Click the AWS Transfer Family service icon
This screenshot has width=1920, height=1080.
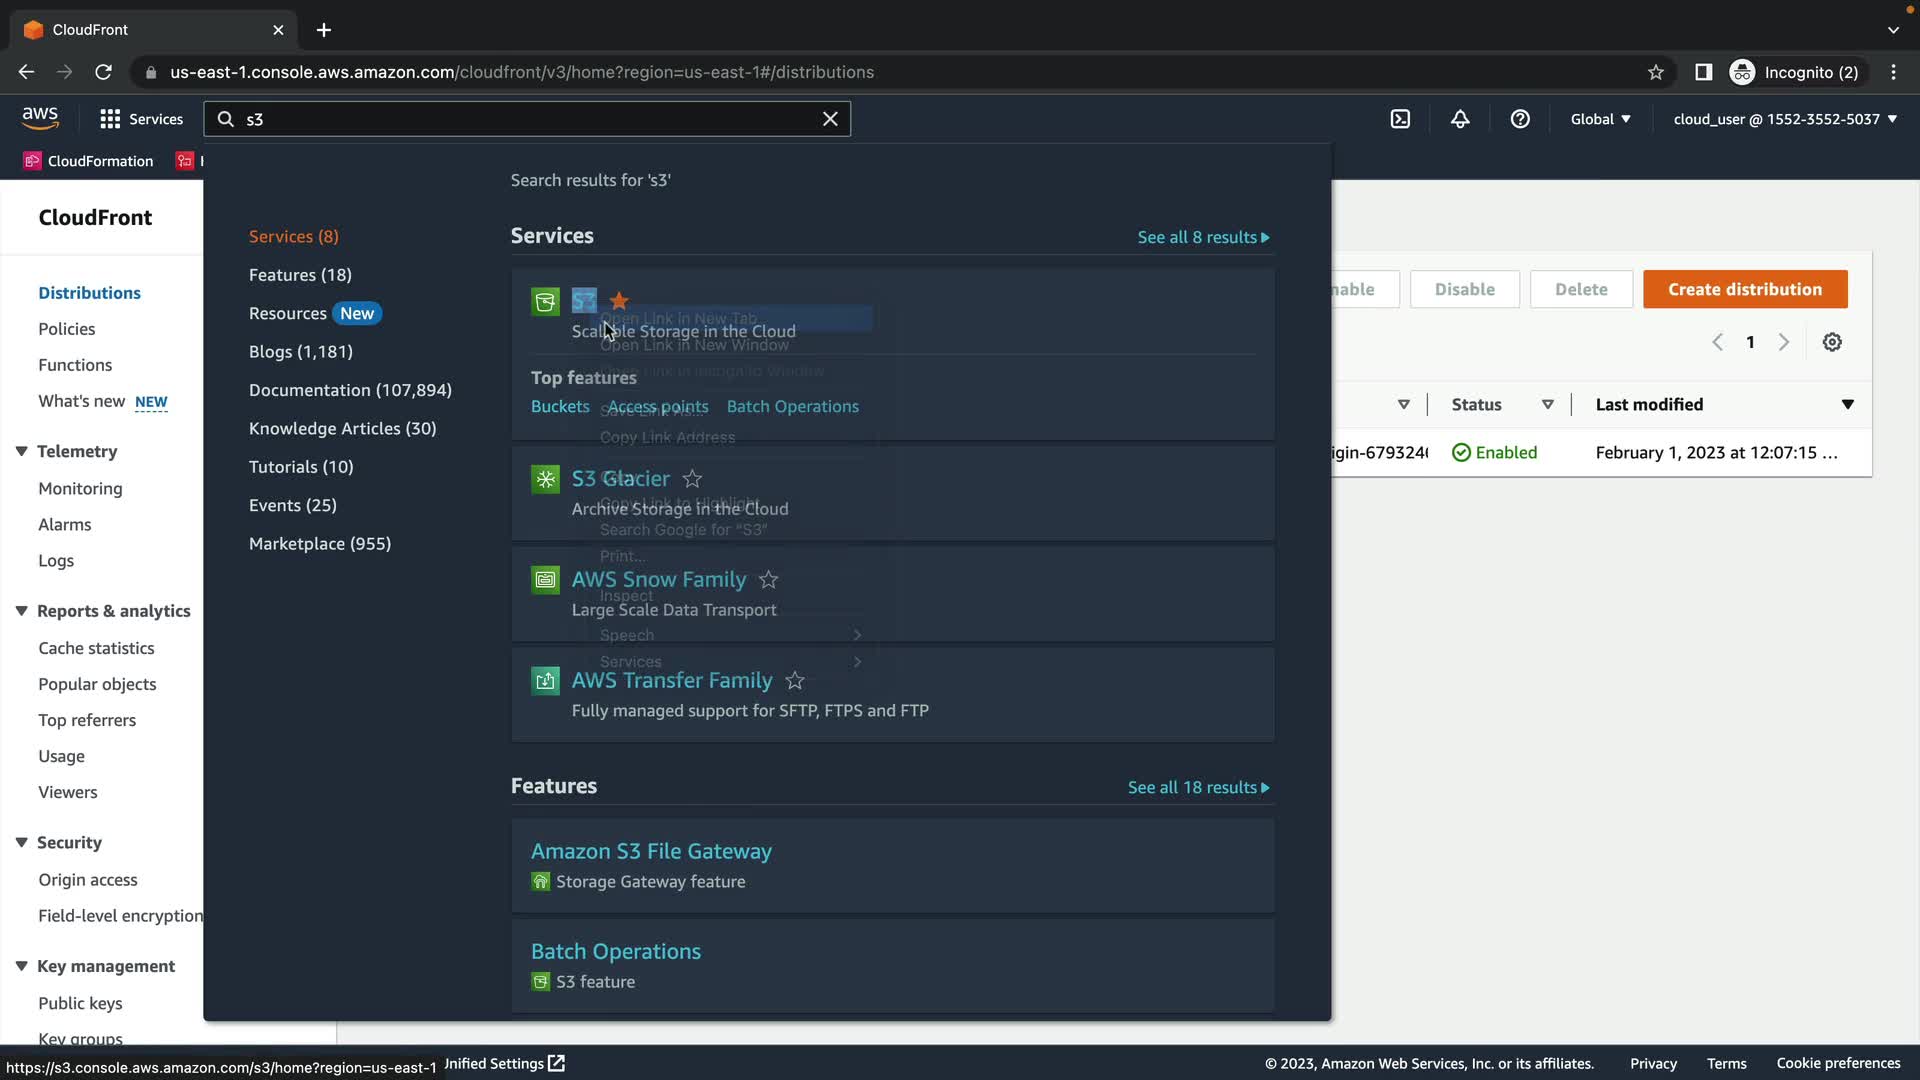click(545, 681)
